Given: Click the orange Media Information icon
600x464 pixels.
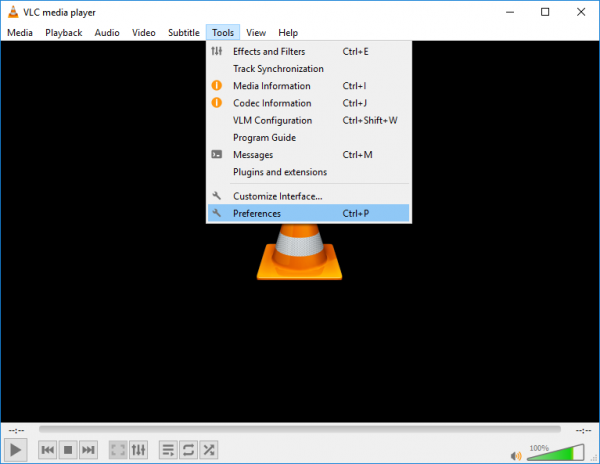Looking at the screenshot, I should [217, 85].
